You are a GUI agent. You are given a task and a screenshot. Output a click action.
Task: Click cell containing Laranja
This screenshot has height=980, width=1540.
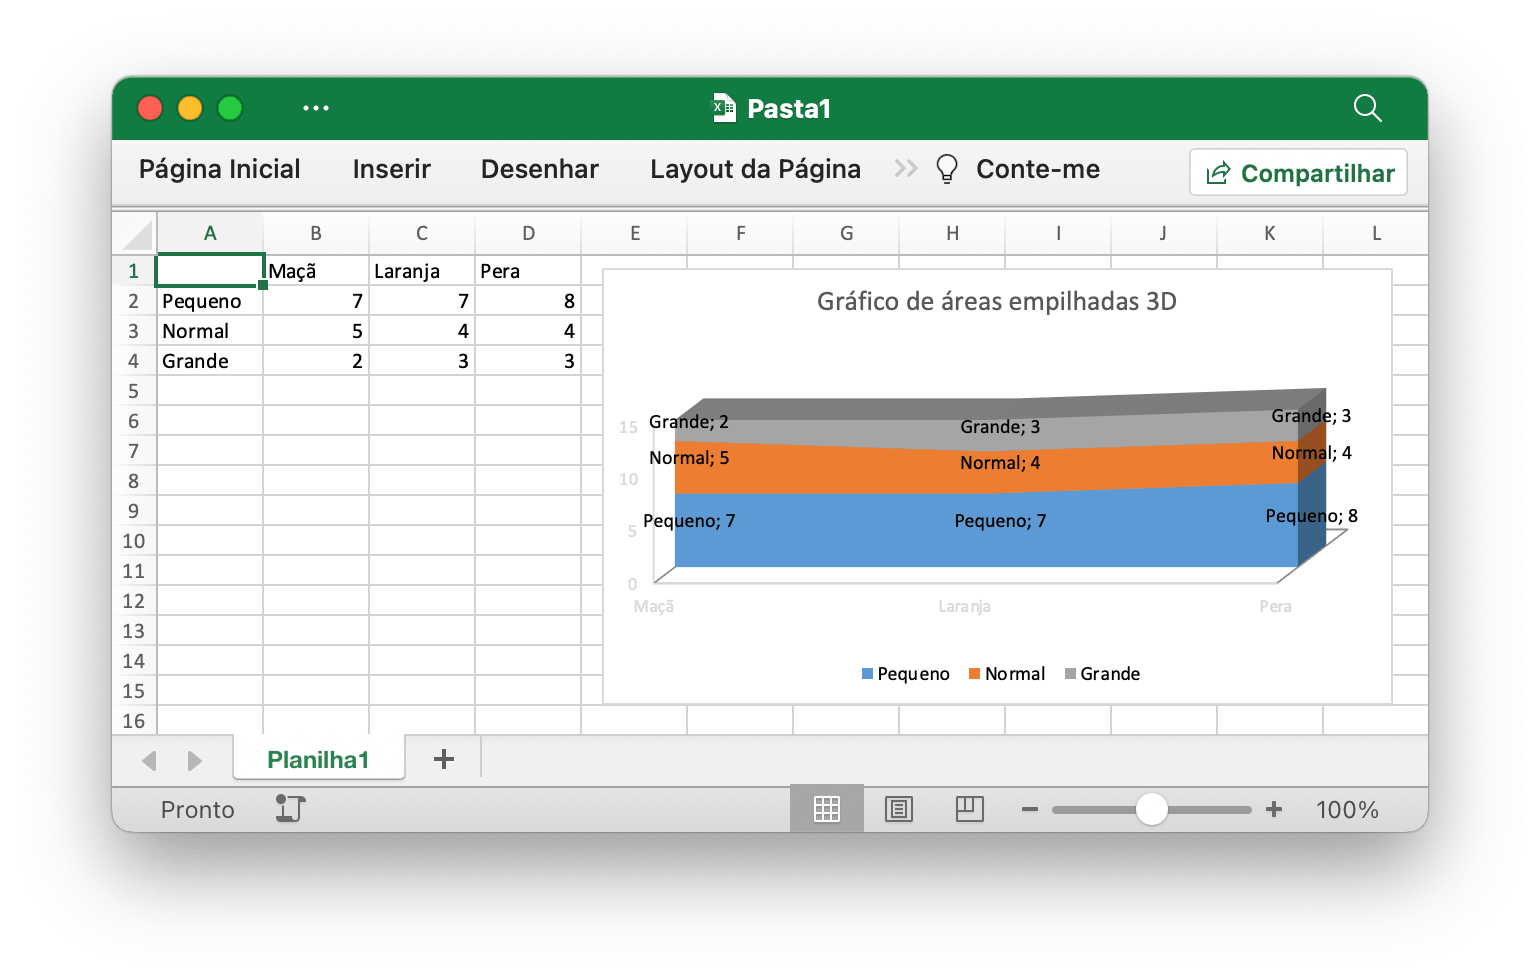coord(422,271)
